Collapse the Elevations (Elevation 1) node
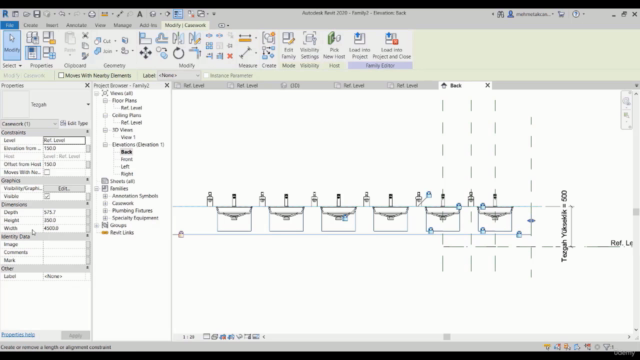Image resolution: width=640 pixels, height=360 pixels. [105, 144]
